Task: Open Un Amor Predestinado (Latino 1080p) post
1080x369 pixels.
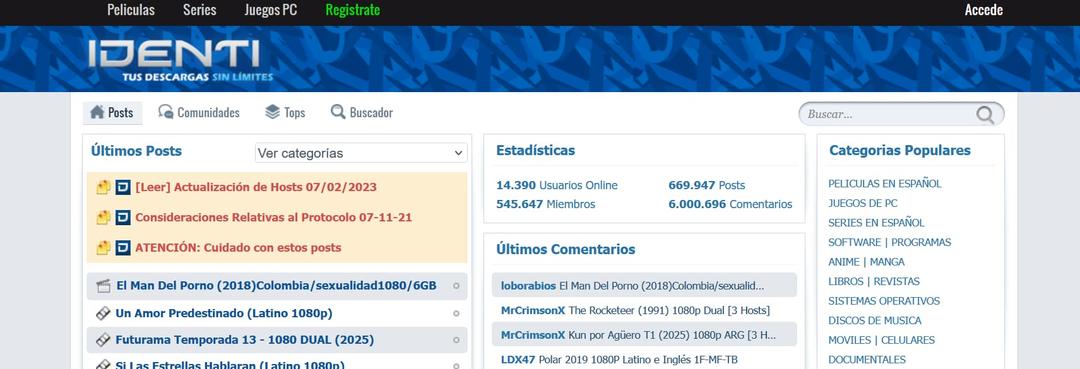Action: (x=224, y=313)
